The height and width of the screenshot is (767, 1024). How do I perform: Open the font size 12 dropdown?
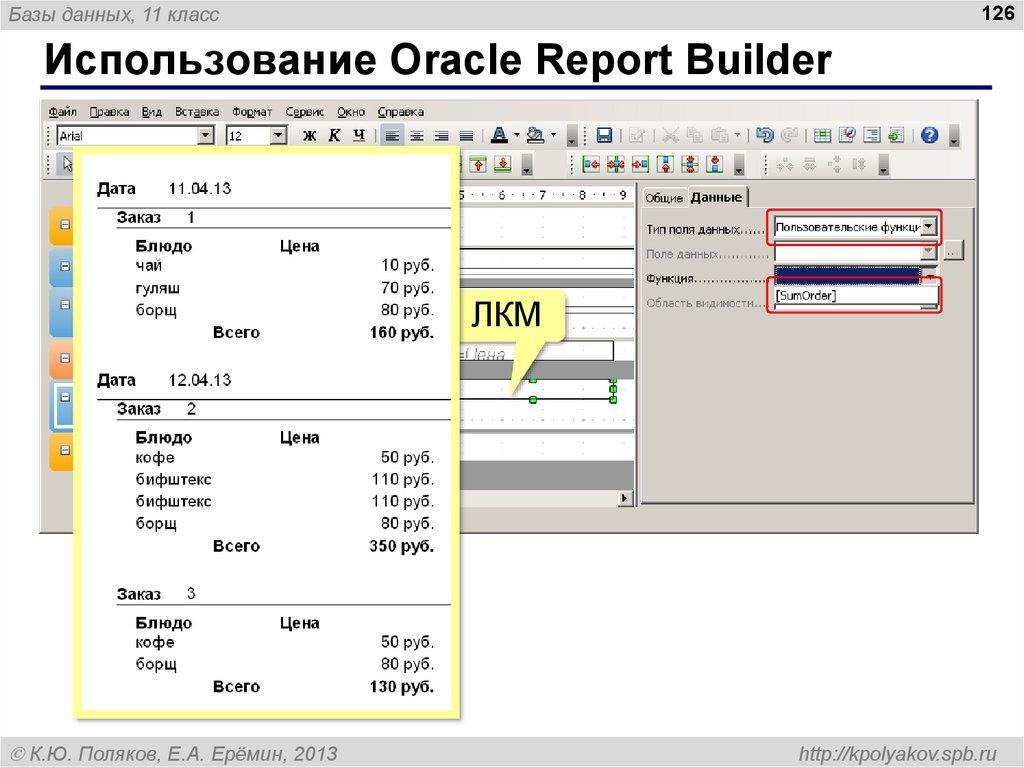(278, 135)
